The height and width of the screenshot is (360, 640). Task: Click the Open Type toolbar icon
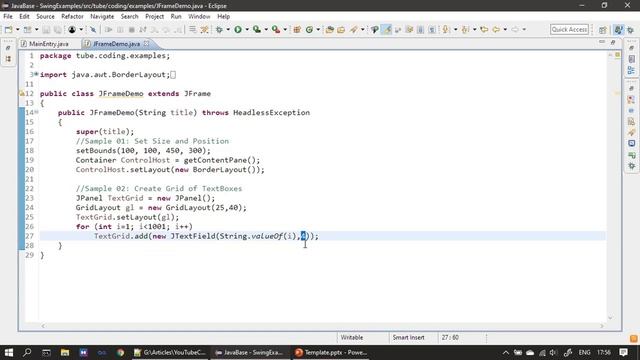tap(329, 29)
